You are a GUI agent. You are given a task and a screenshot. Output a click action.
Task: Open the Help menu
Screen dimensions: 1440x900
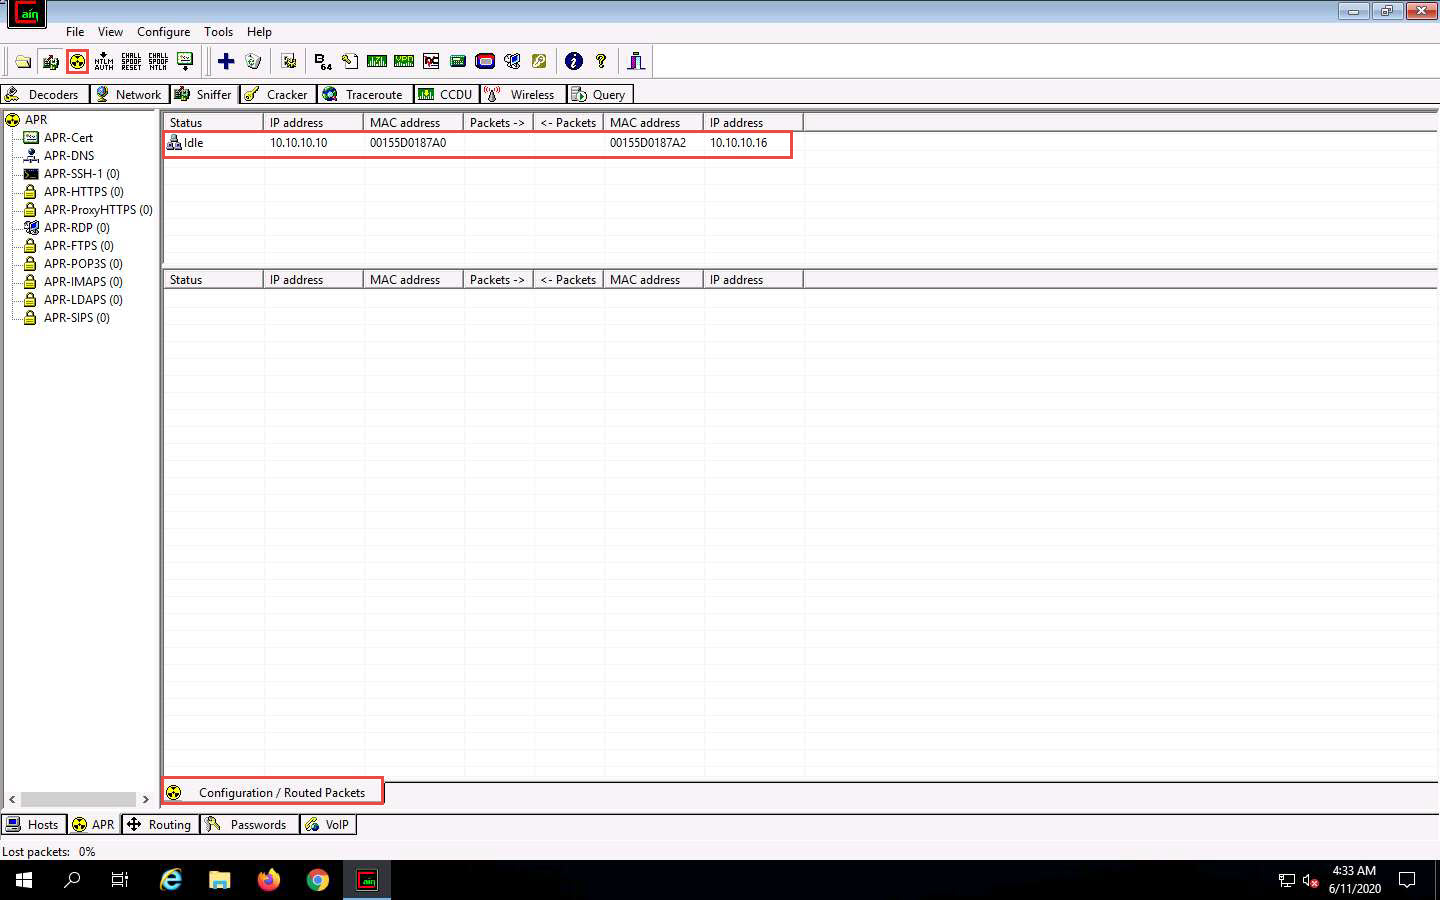click(259, 32)
